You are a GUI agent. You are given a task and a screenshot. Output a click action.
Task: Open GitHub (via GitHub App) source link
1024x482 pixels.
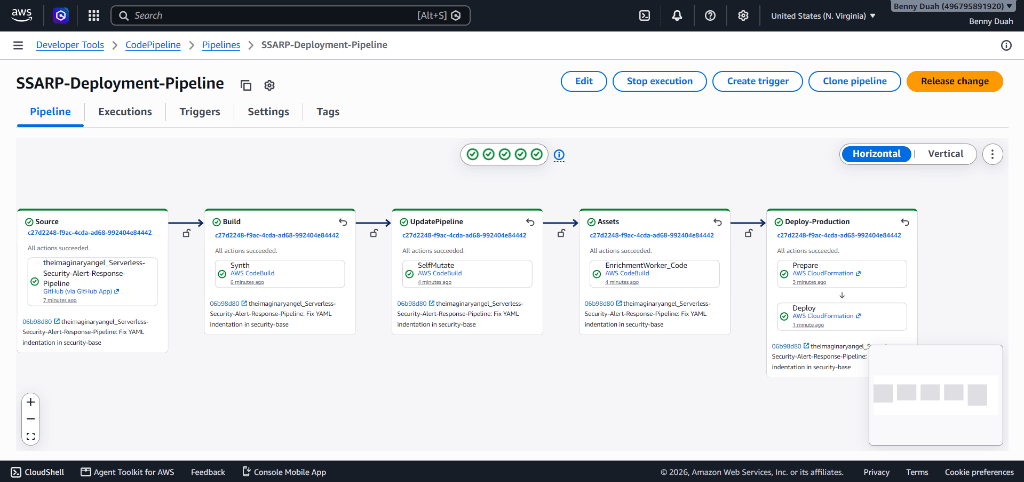click(x=82, y=292)
